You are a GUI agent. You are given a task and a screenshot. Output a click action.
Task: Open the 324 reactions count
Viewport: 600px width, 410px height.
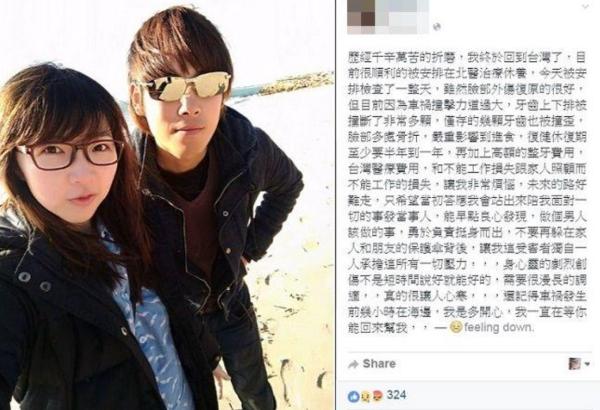tap(396, 395)
